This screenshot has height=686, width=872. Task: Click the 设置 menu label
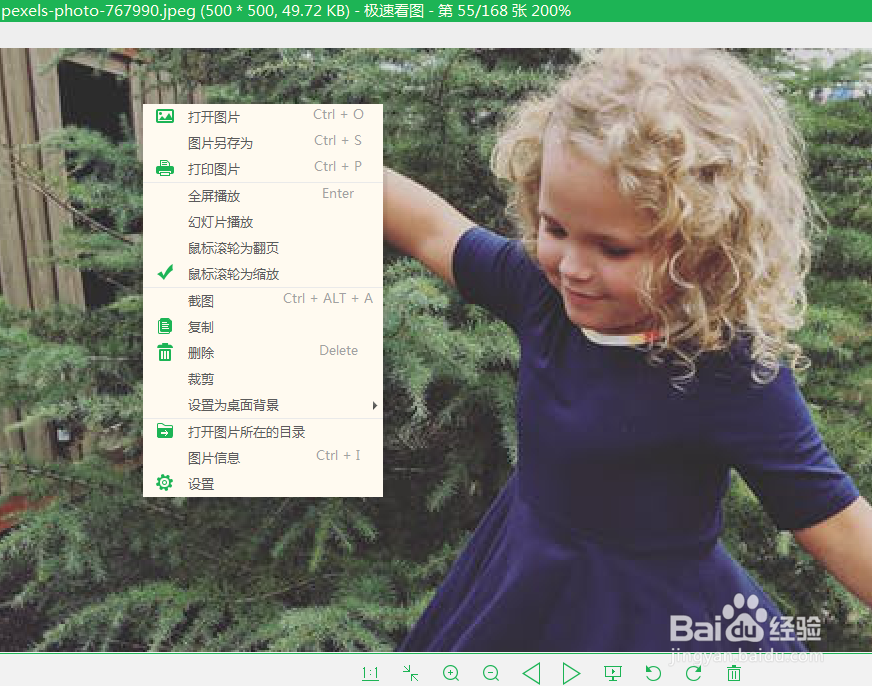point(201,484)
